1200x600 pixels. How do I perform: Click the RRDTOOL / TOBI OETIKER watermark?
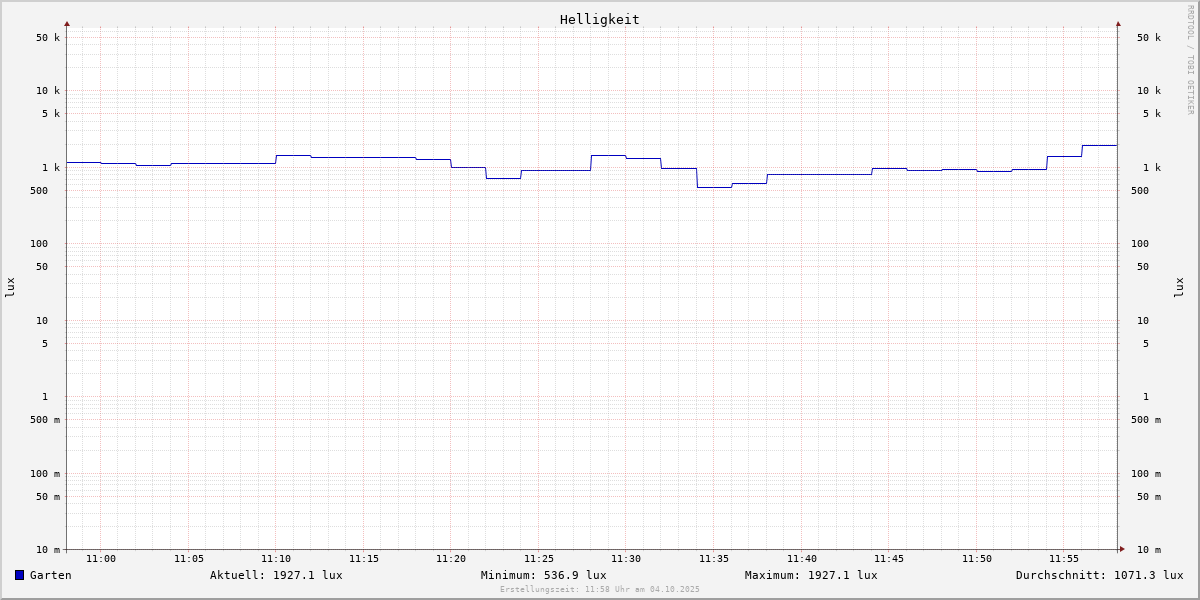[x=1190, y=60]
